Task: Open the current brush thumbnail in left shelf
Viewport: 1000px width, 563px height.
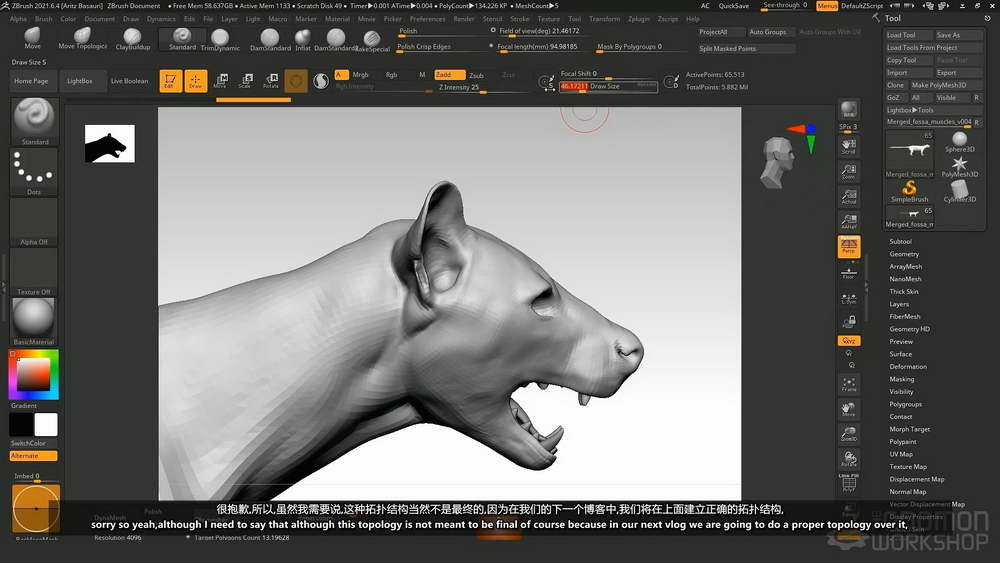Action: click(34, 121)
